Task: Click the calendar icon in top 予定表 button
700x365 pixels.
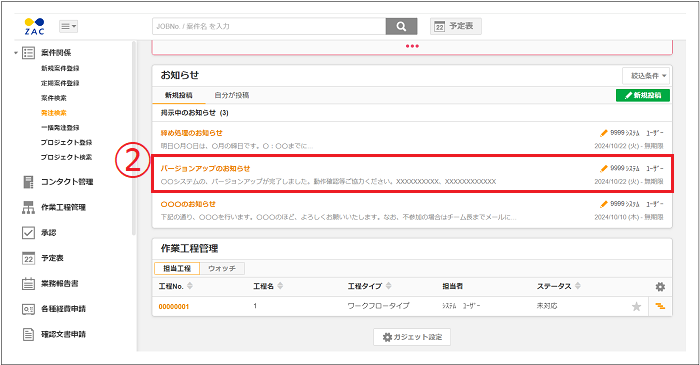Action: 440,27
